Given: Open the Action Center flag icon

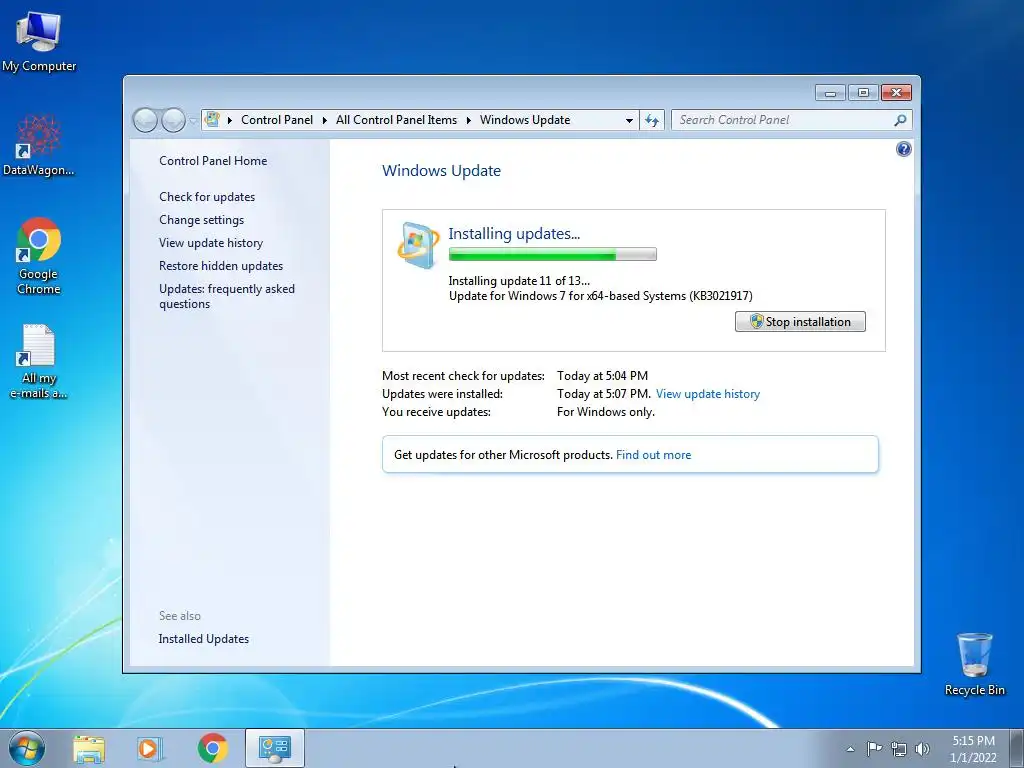Looking at the screenshot, I should click(x=874, y=749).
